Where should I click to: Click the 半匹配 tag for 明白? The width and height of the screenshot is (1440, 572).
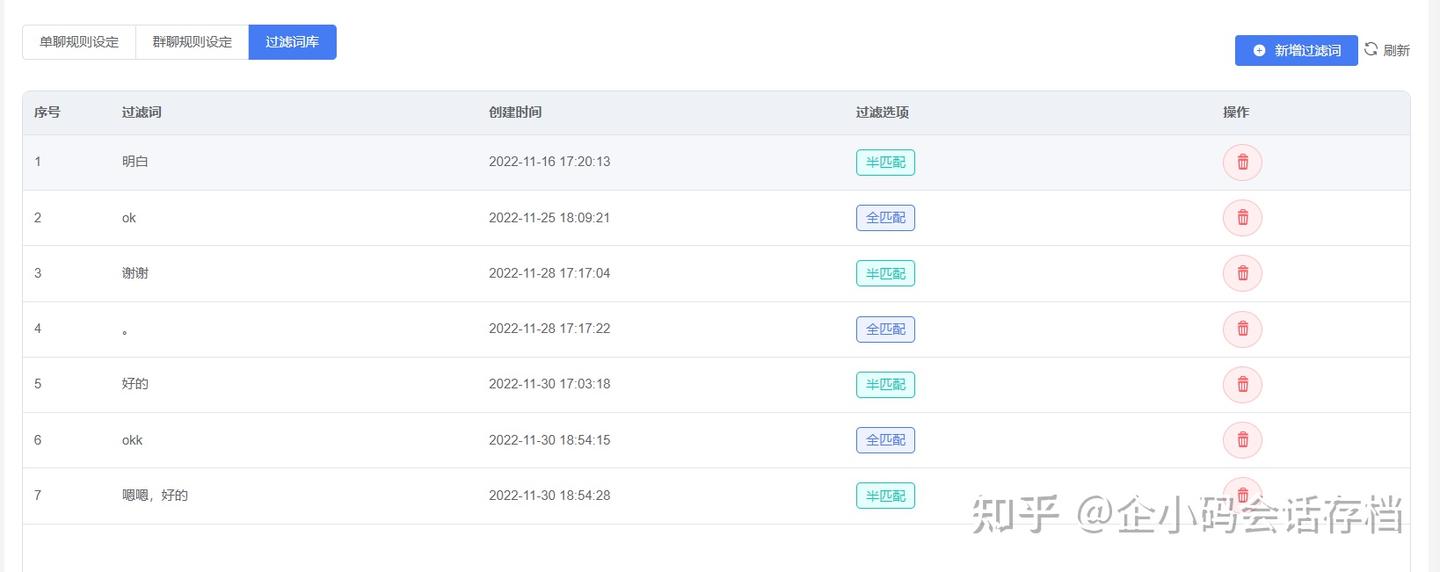coord(885,162)
